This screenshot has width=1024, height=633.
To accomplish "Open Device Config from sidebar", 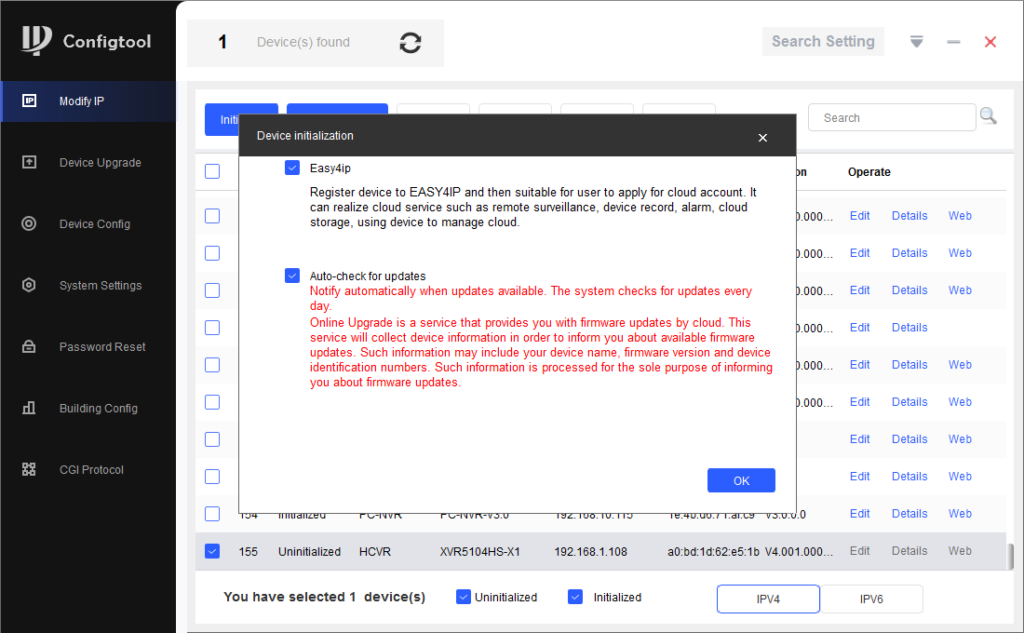I will (x=94, y=224).
